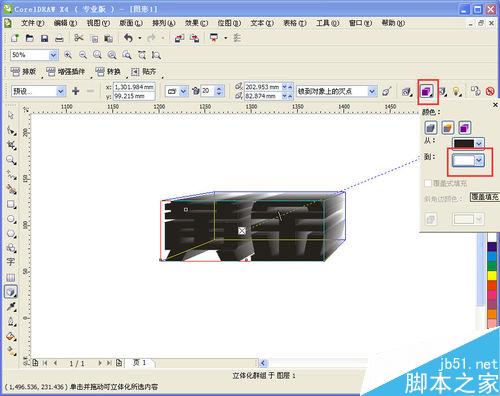The height and width of the screenshot is (396, 500).
Task: Pick the navy blue swatch in the palette
Action: [x=492, y=247]
